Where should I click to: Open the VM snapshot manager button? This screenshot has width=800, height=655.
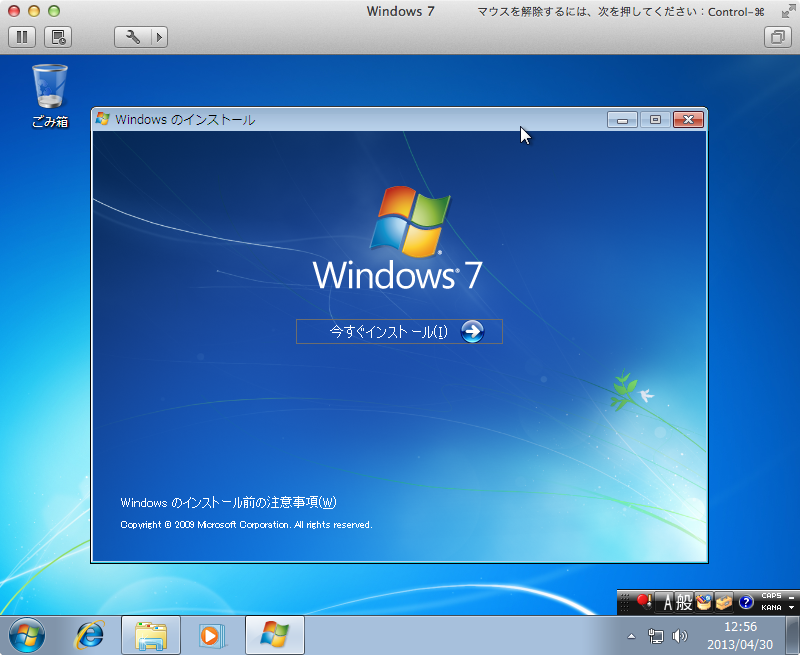[x=58, y=37]
